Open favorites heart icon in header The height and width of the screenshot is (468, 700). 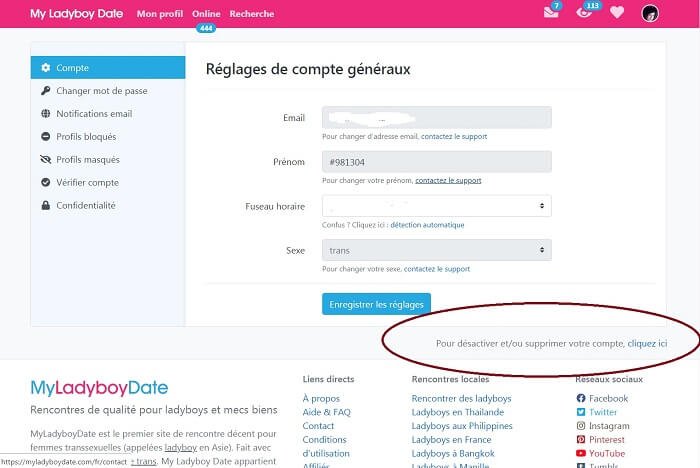pyautogui.click(x=617, y=13)
